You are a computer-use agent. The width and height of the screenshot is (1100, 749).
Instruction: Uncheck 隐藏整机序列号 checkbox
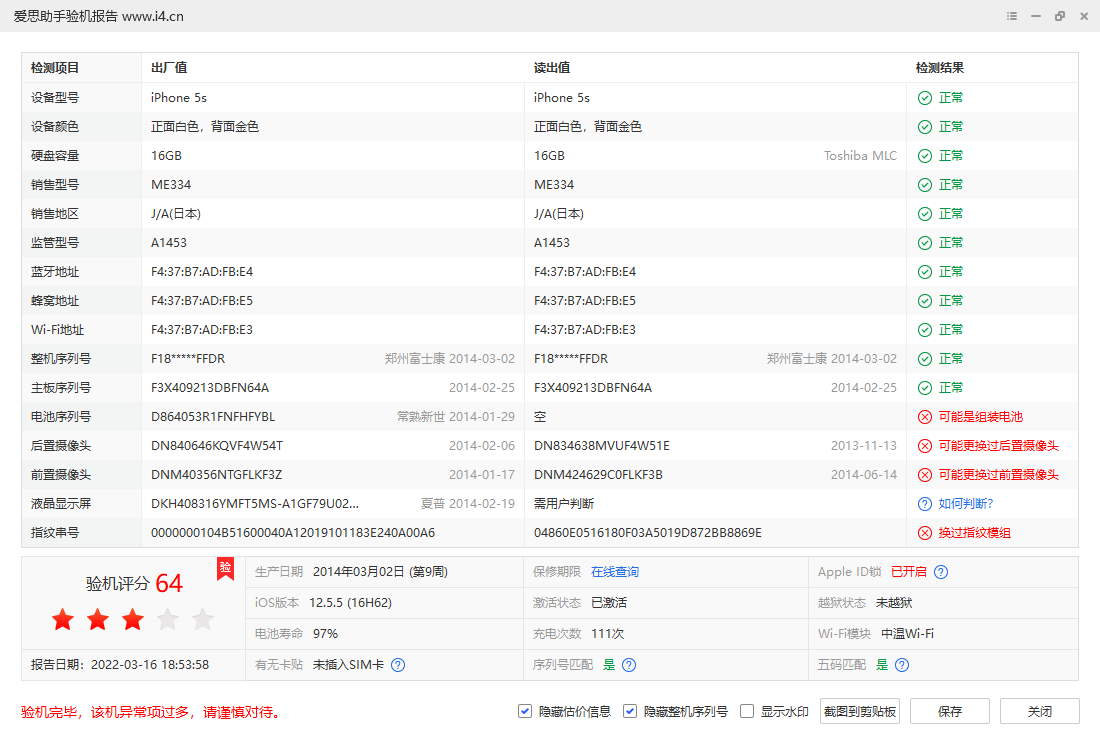pos(630,711)
